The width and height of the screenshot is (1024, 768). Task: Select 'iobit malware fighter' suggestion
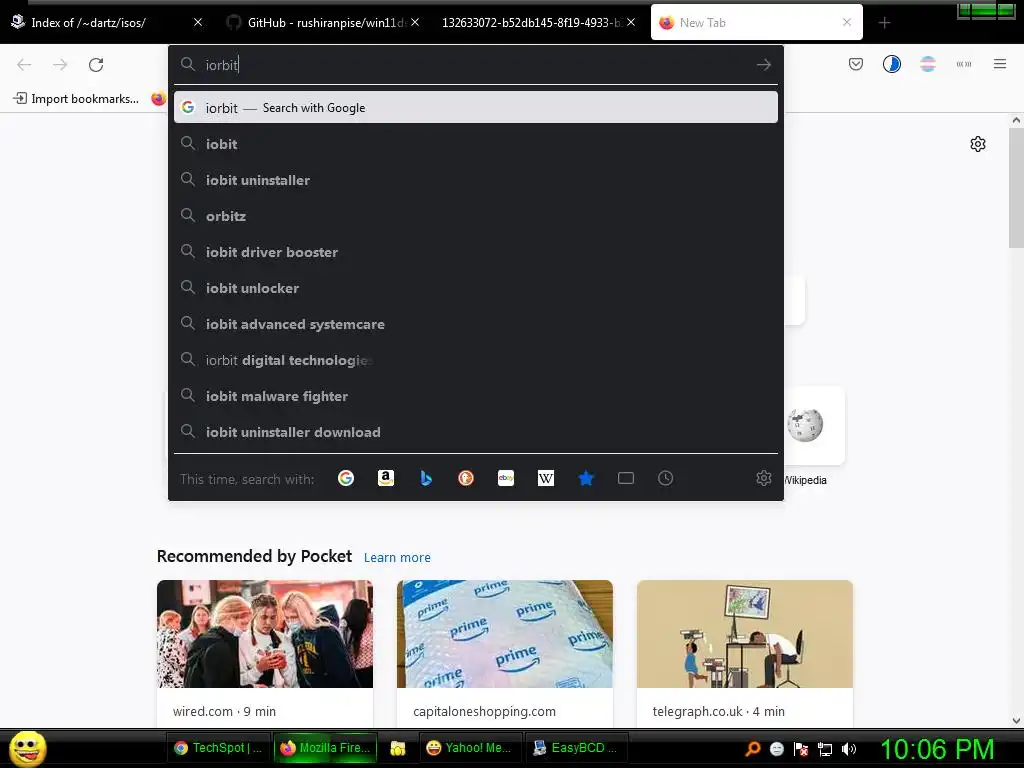pyautogui.click(x=475, y=396)
